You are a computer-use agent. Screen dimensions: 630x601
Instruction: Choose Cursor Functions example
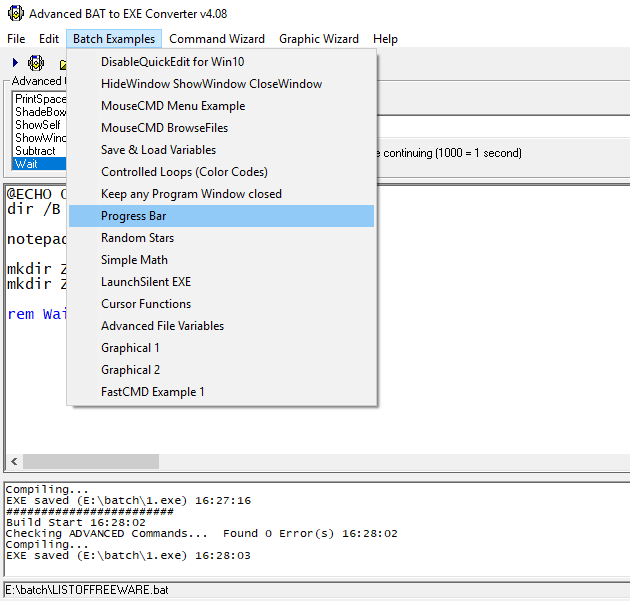coord(221,304)
